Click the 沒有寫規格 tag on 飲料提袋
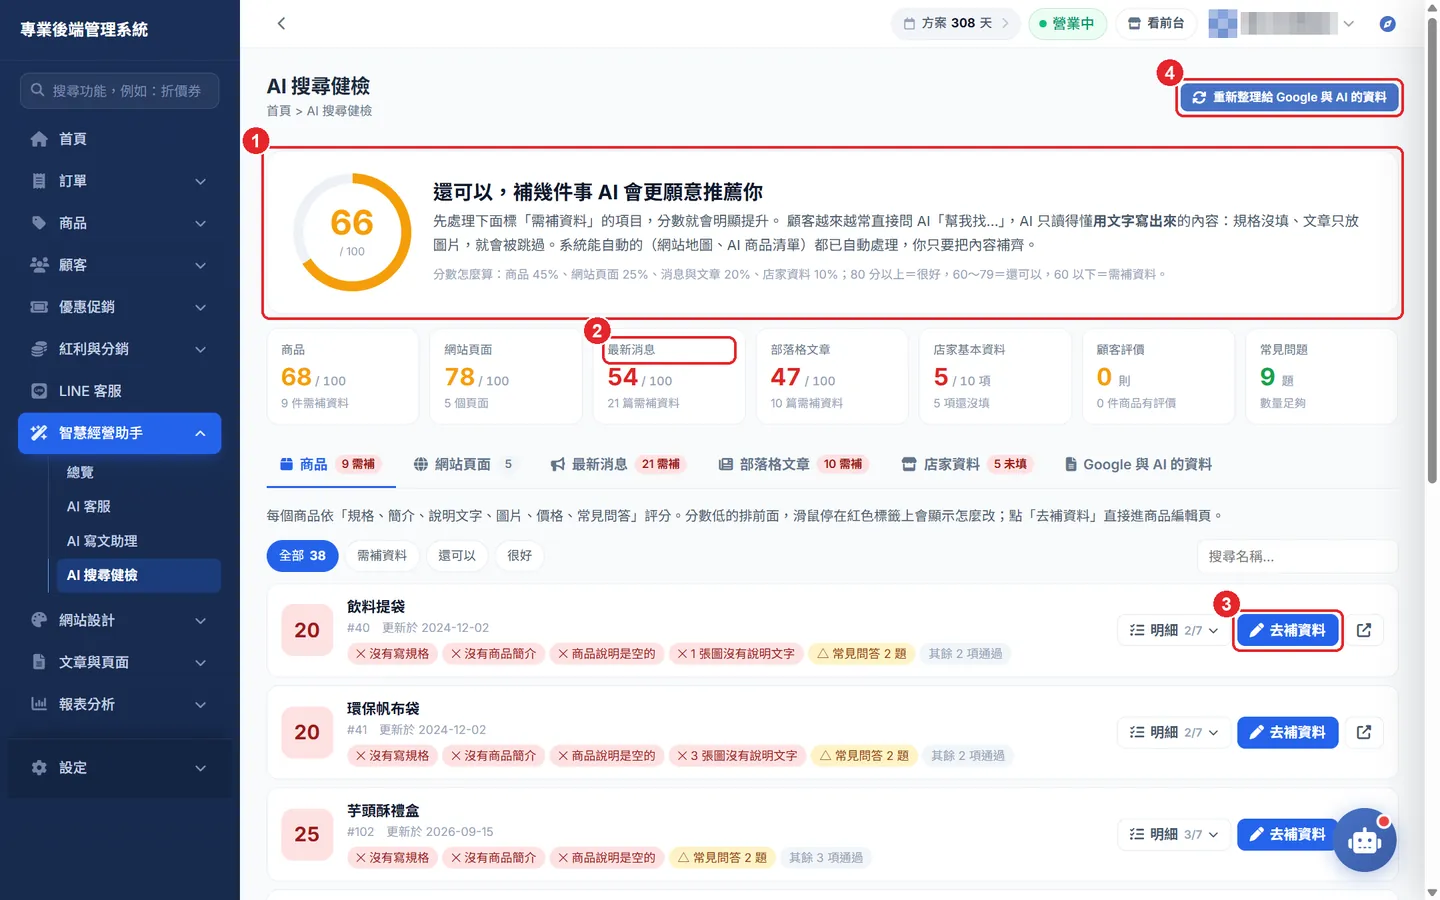The image size is (1440, 900). coord(392,653)
